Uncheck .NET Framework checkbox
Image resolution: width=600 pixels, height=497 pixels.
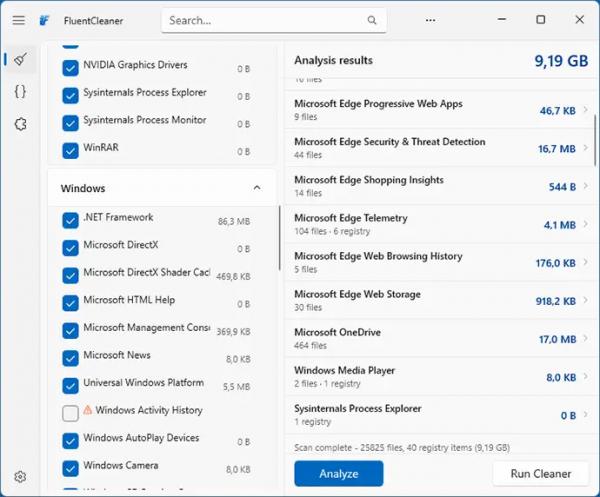click(x=70, y=221)
